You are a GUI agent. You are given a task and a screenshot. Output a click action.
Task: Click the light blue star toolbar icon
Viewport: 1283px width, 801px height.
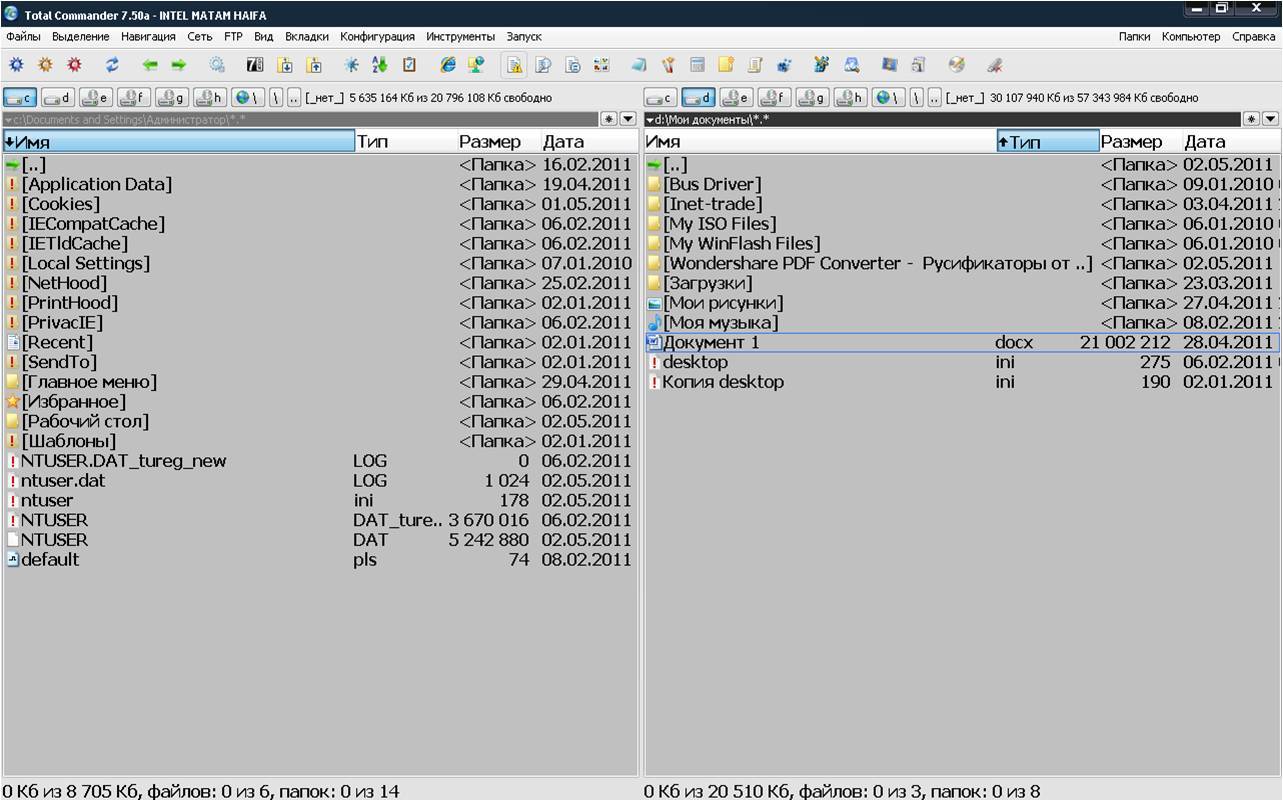point(351,65)
